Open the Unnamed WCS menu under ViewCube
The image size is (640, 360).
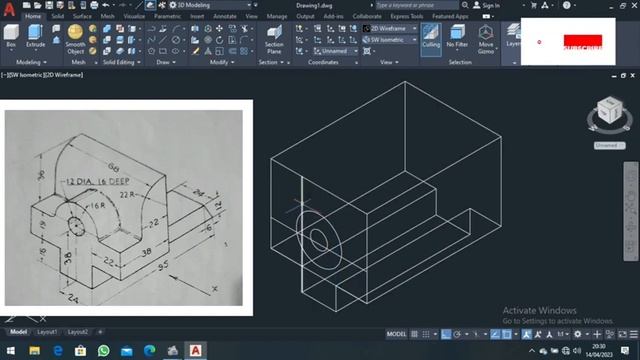click(x=609, y=145)
